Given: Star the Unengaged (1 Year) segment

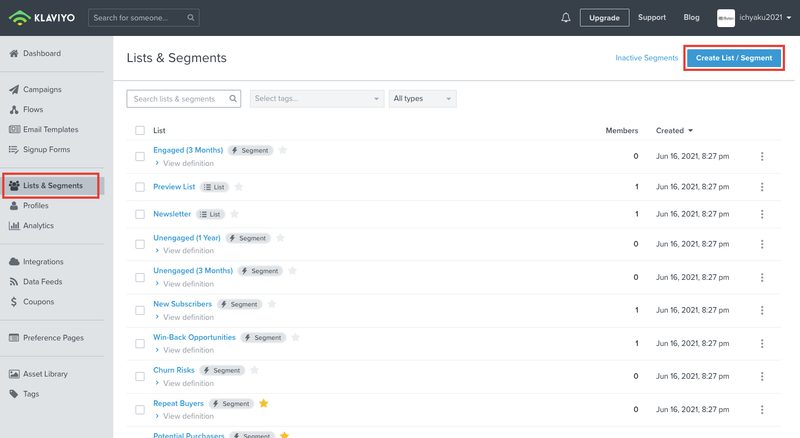Looking at the screenshot, I should (x=280, y=238).
